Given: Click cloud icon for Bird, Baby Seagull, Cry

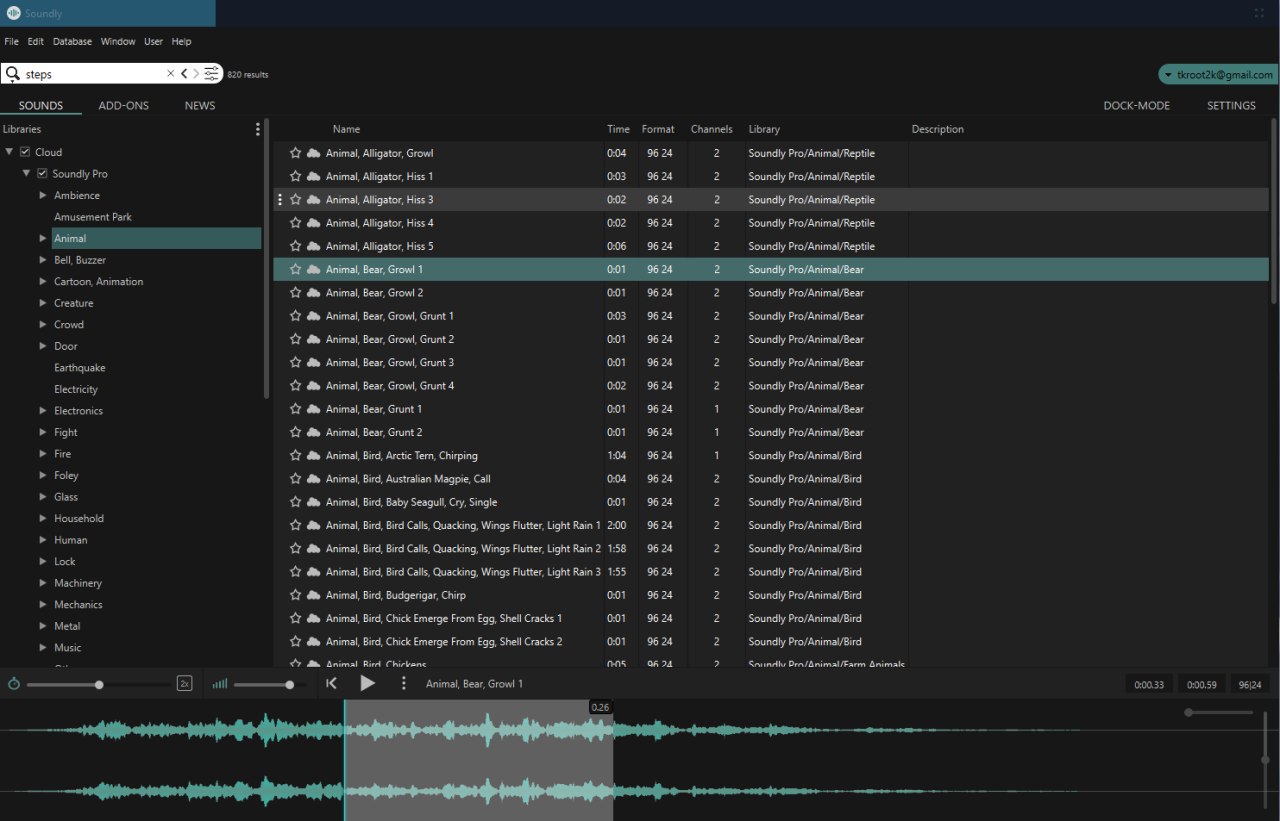Looking at the screenshot, I should pyautogui.click(x=313, y=502).
